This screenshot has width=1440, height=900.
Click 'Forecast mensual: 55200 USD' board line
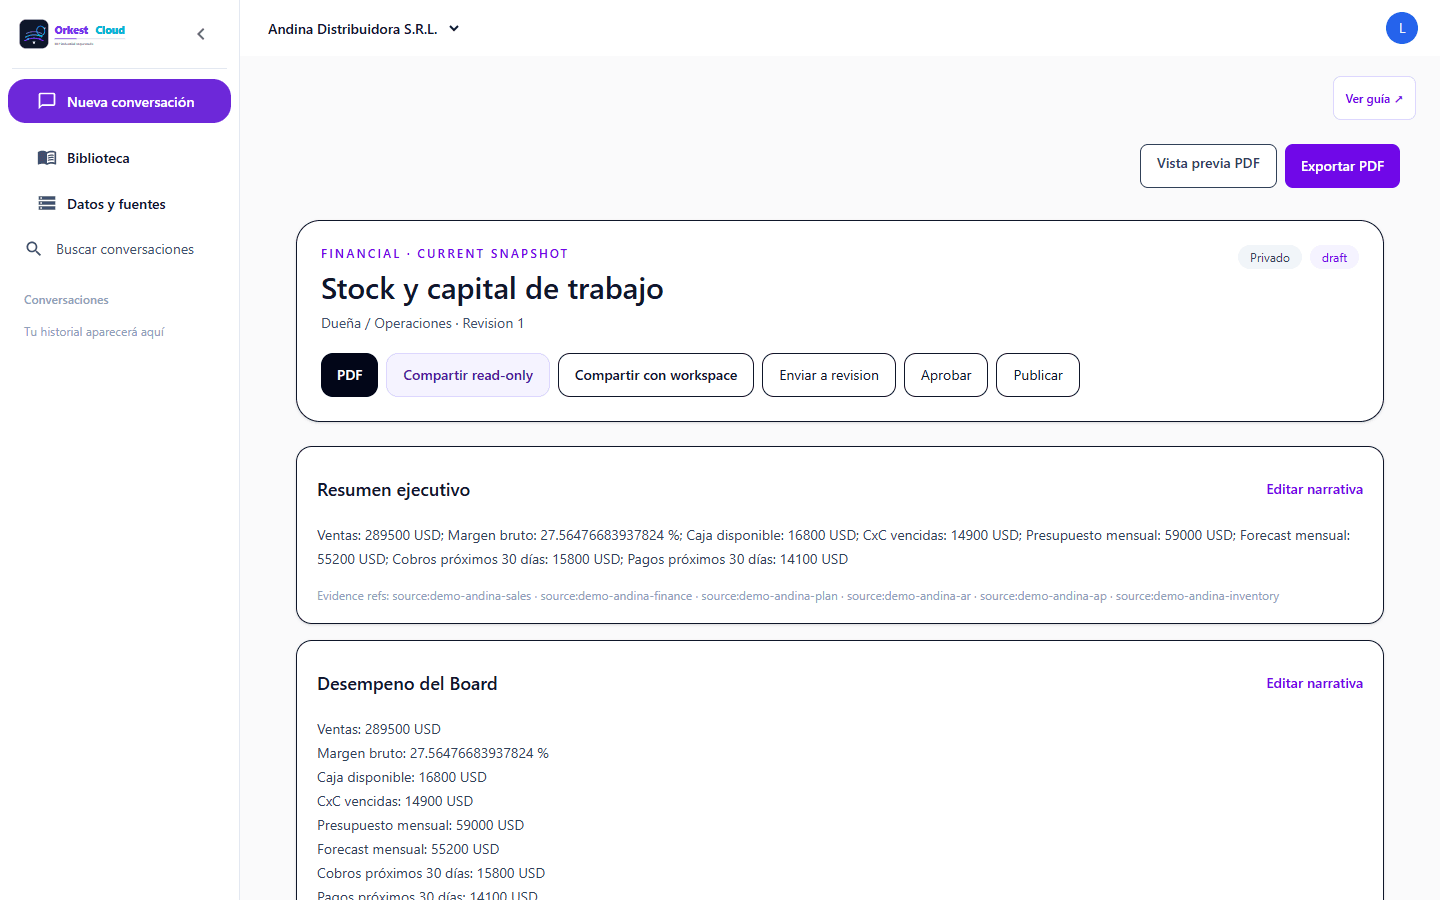tap(408, 849)
